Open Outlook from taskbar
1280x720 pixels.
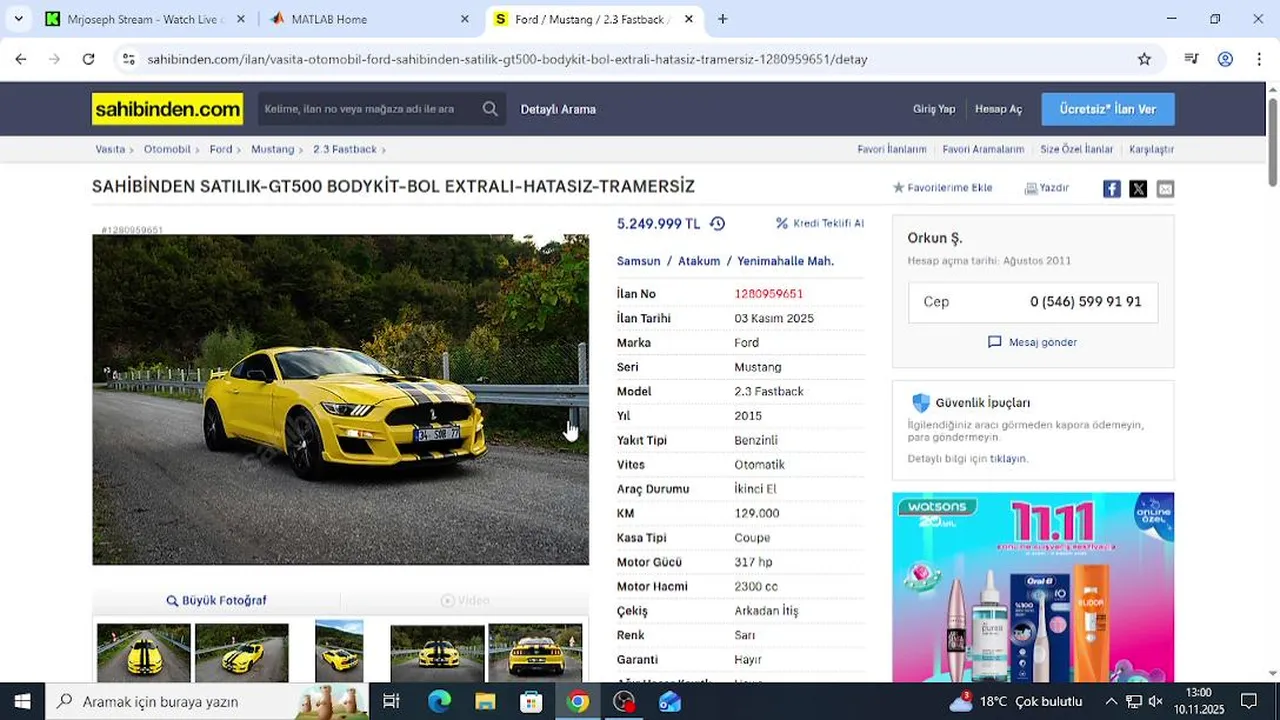pos(670,701)
